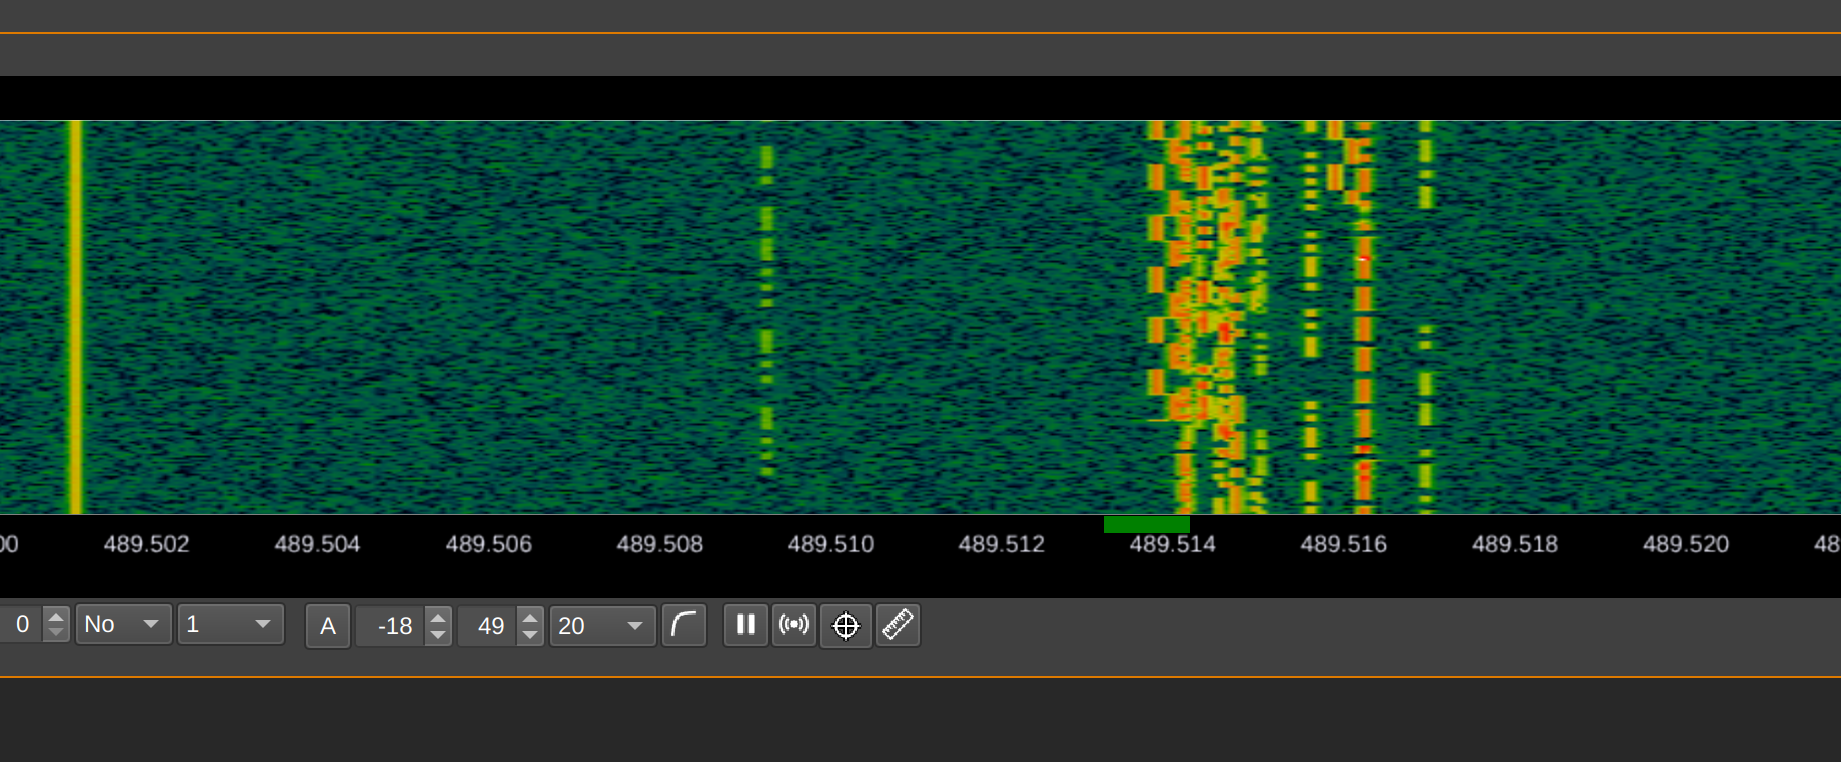Viewport: 1841px width, 762px height.
Task: Open the 'No' dropdown menu
Action: 123,625
